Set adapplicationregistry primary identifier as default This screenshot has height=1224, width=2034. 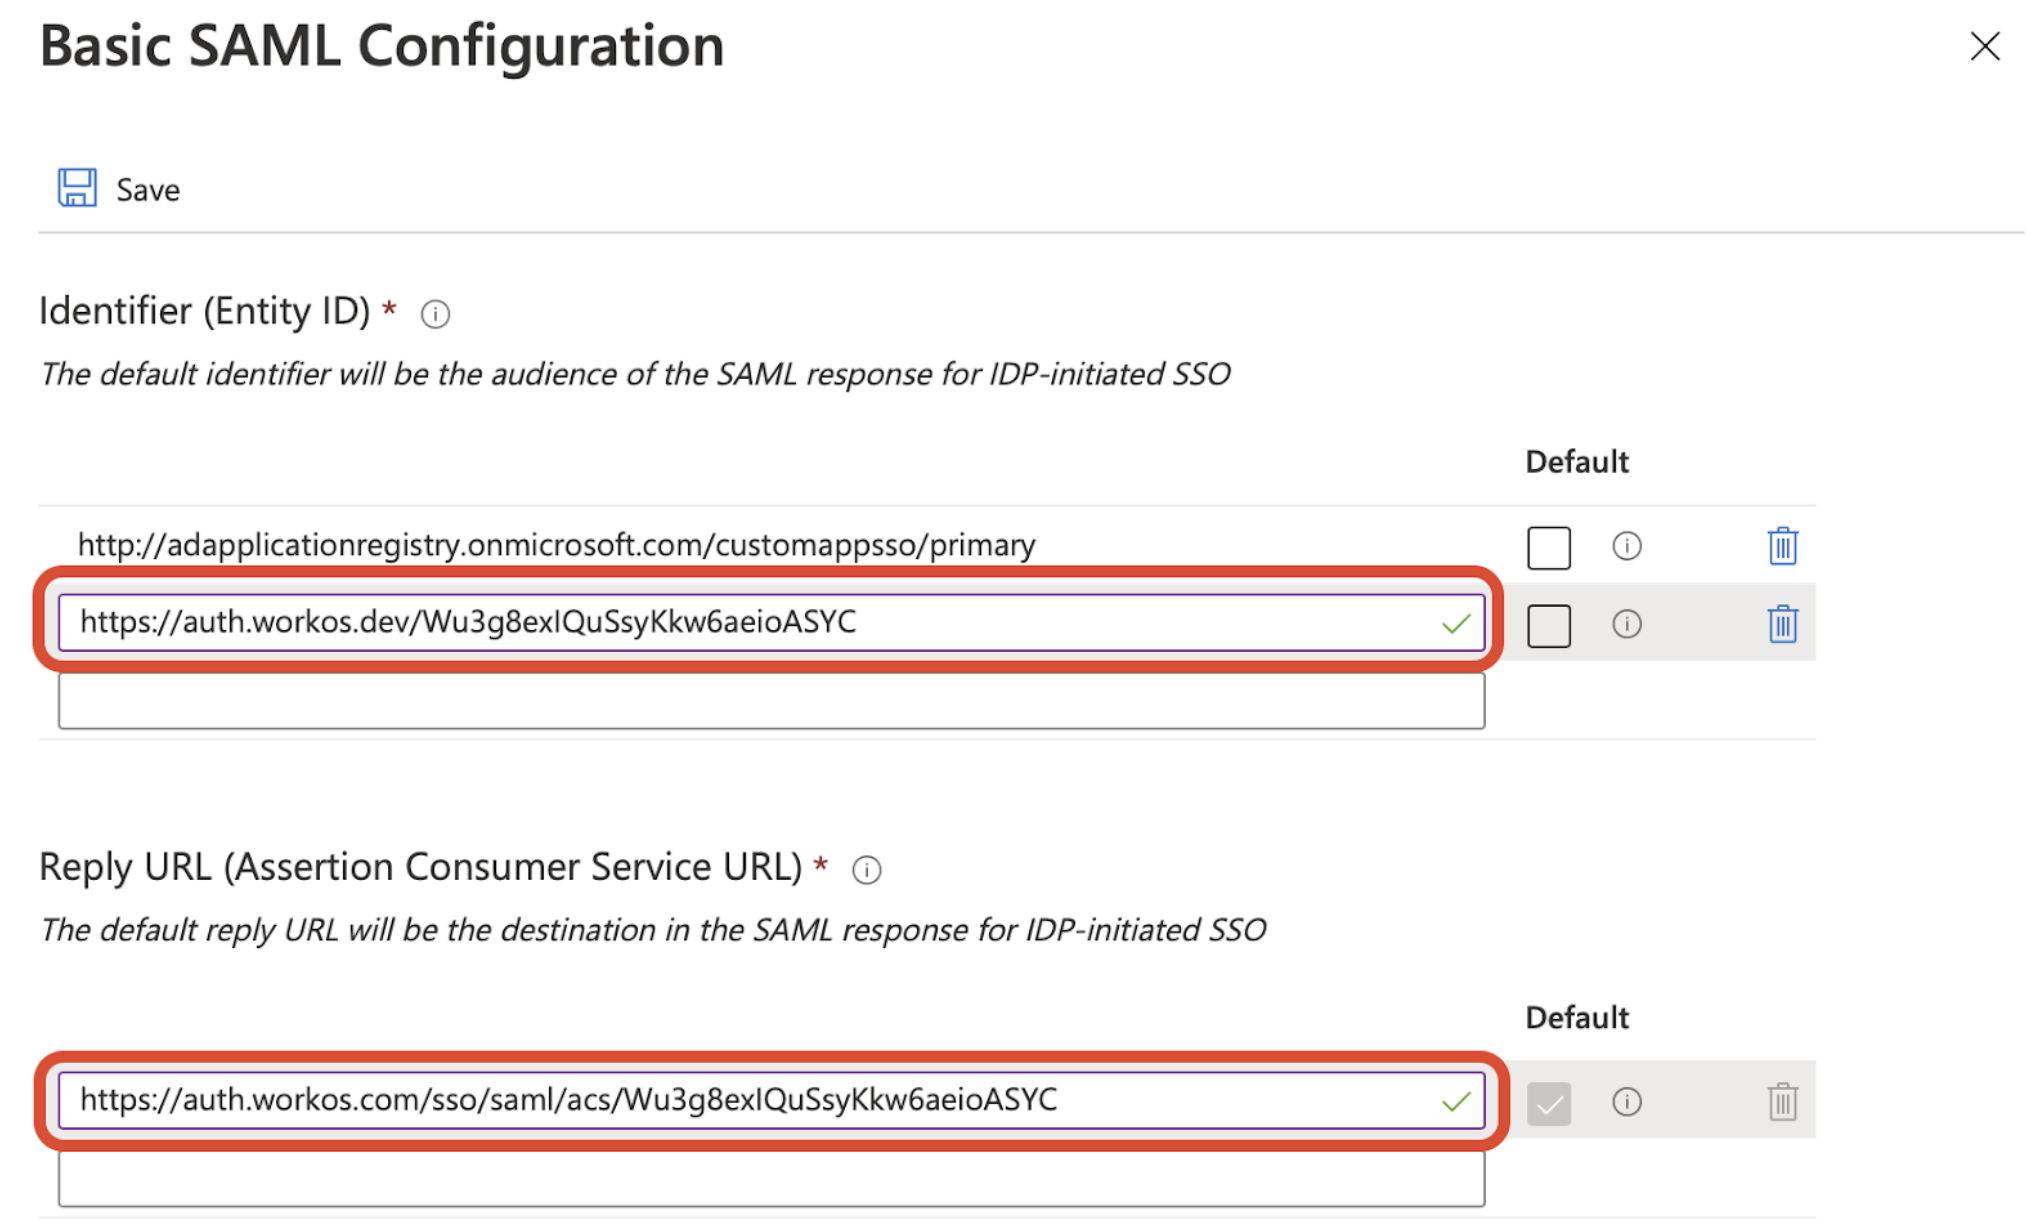tap(1549, 548)
